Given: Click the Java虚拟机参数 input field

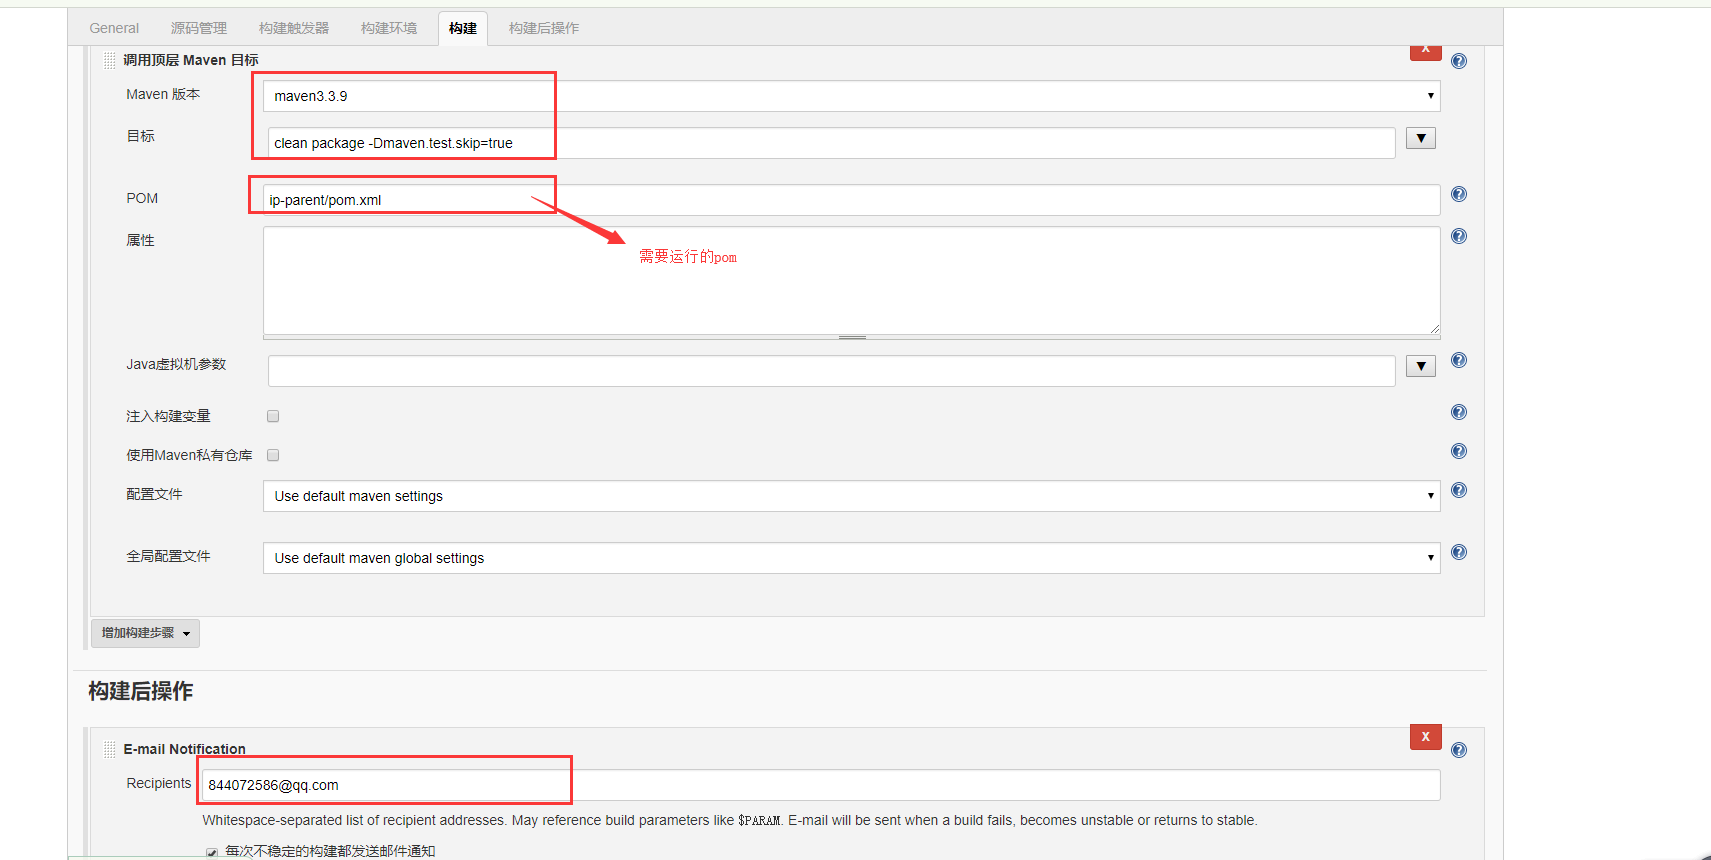Looking at the screenshot, I should coord(831,371).
